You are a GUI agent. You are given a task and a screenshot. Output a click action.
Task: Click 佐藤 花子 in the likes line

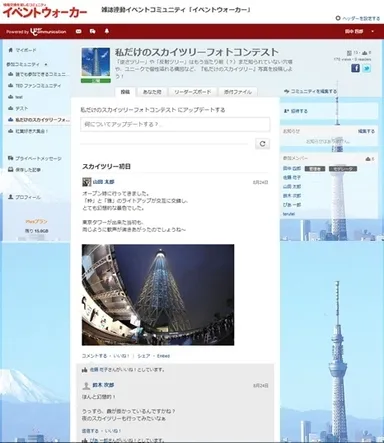(98, 370)
